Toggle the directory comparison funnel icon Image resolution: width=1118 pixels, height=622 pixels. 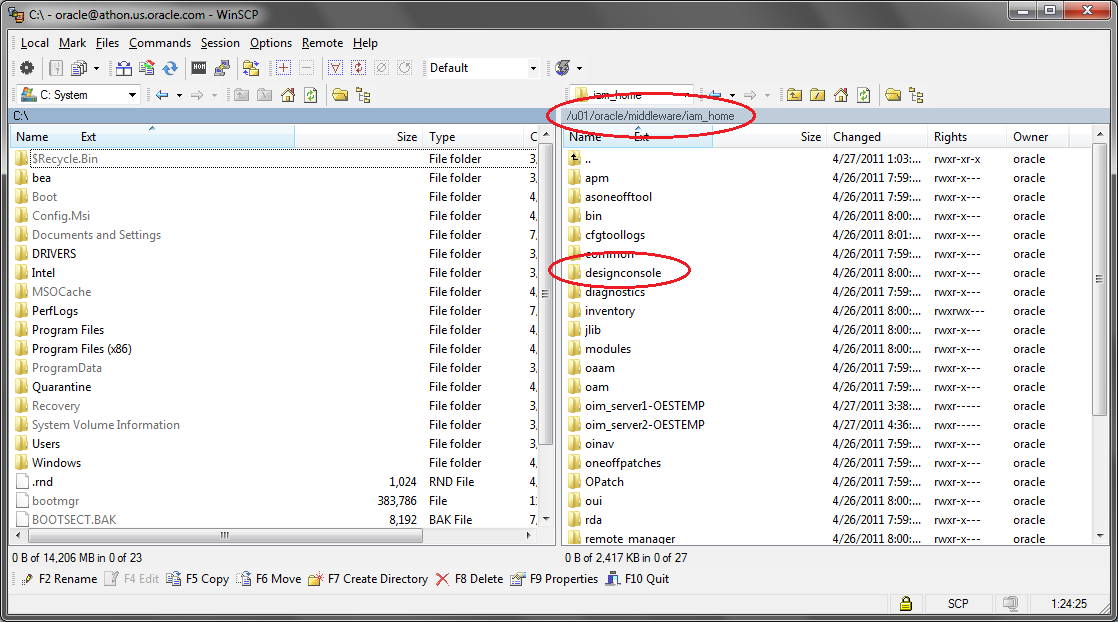334,67
